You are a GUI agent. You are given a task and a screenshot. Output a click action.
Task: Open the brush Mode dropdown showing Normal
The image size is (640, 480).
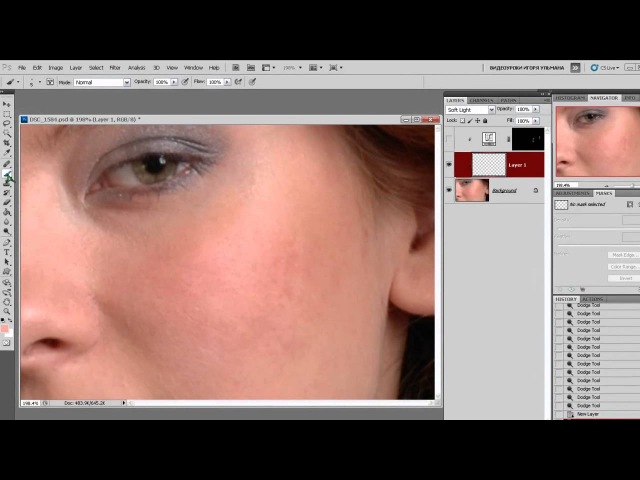click(102, 82)
